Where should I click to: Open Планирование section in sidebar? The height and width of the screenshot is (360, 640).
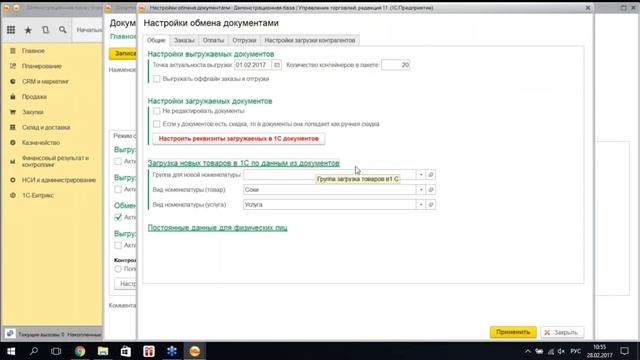[41, 66]
